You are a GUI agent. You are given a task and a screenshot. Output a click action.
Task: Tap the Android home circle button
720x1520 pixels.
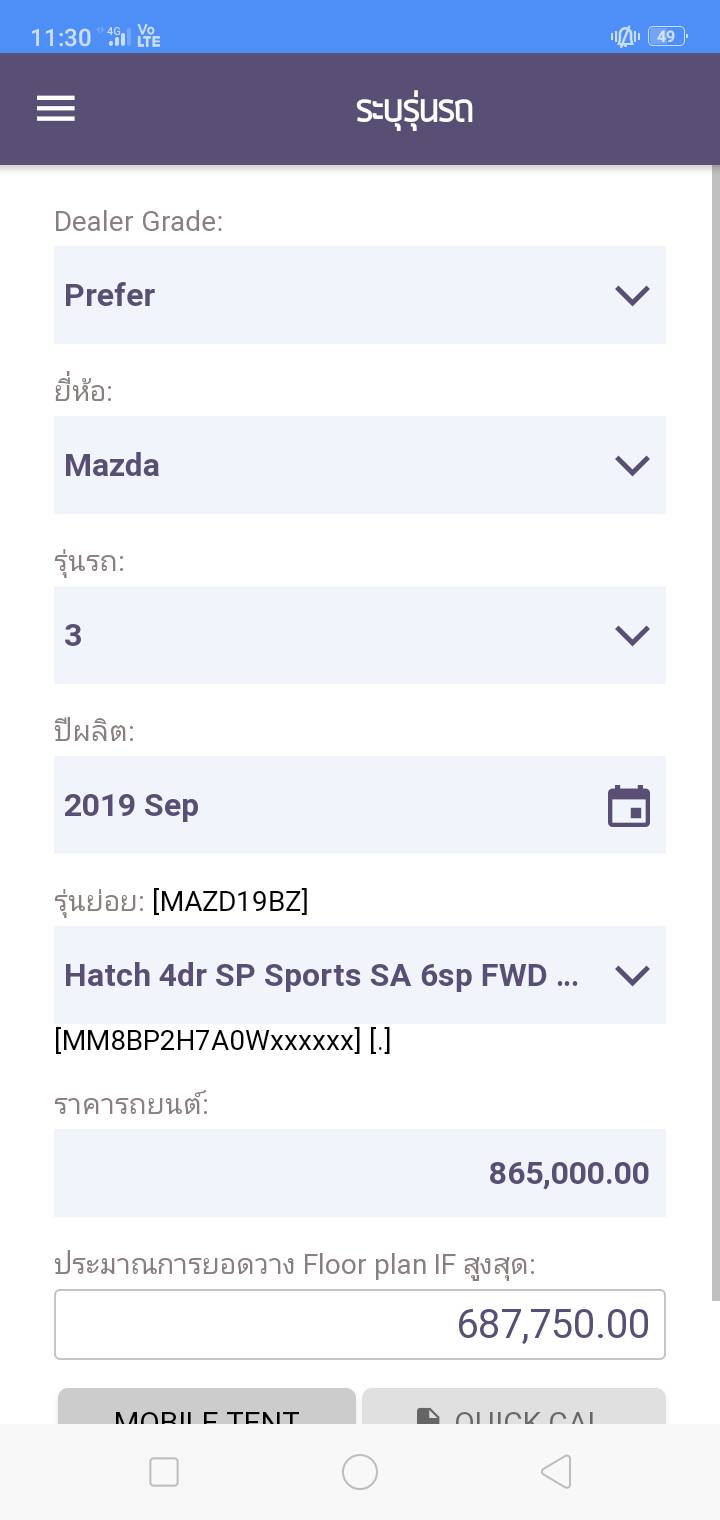[360, 1472]
